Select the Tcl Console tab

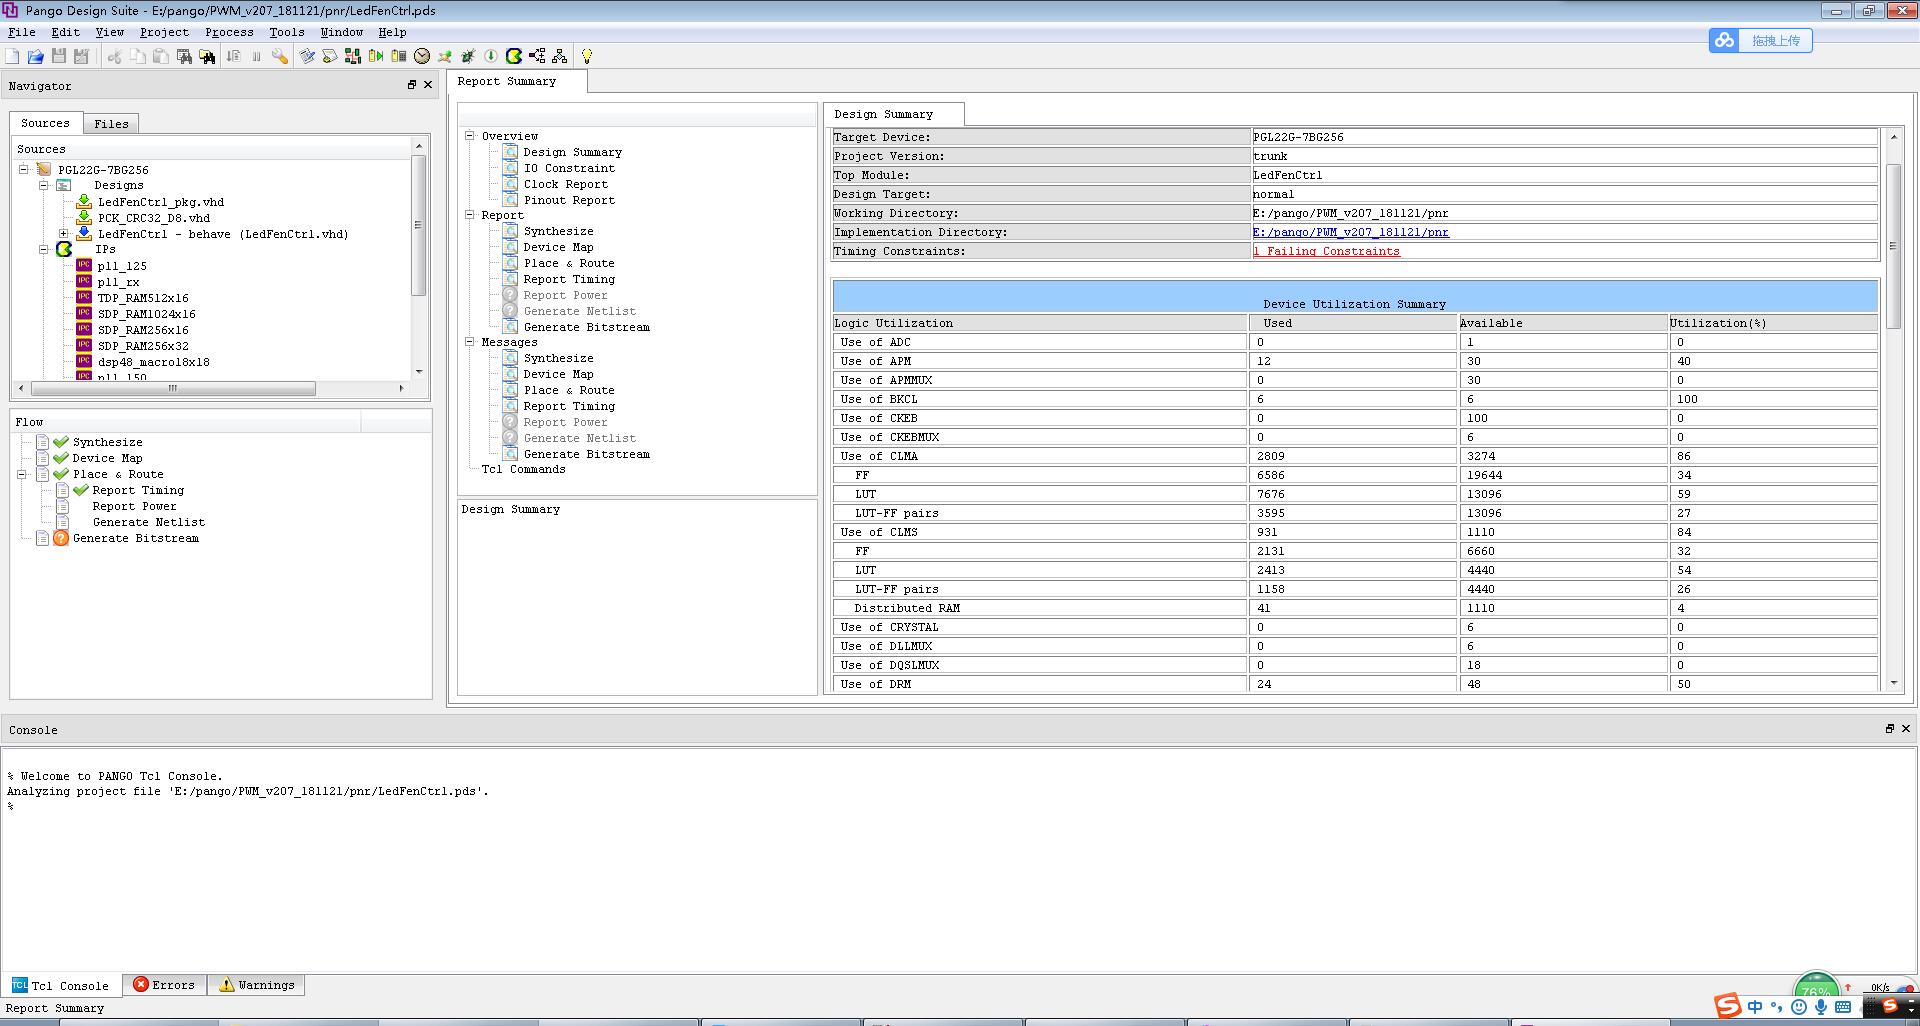61,985
